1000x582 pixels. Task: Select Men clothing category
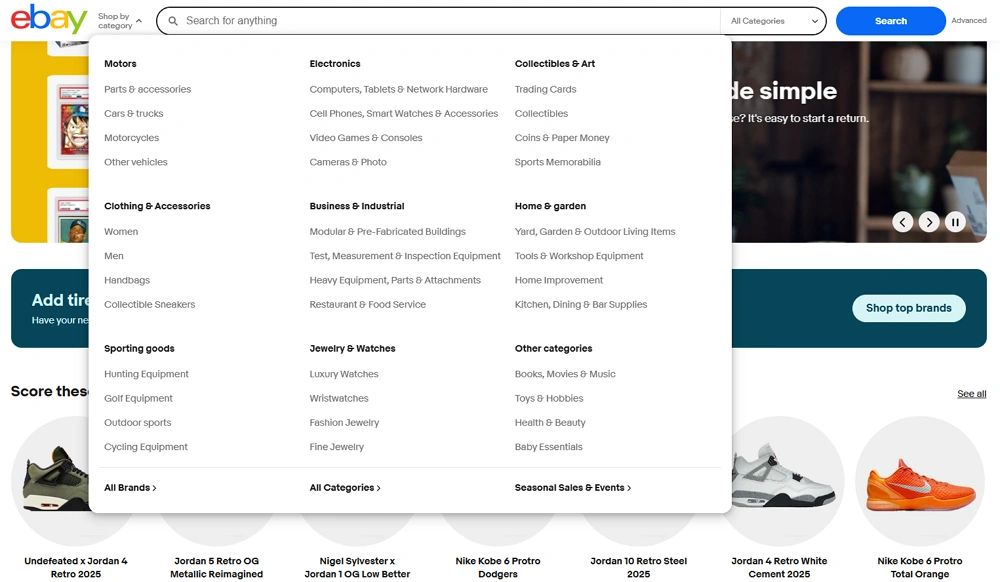(114, 256)
